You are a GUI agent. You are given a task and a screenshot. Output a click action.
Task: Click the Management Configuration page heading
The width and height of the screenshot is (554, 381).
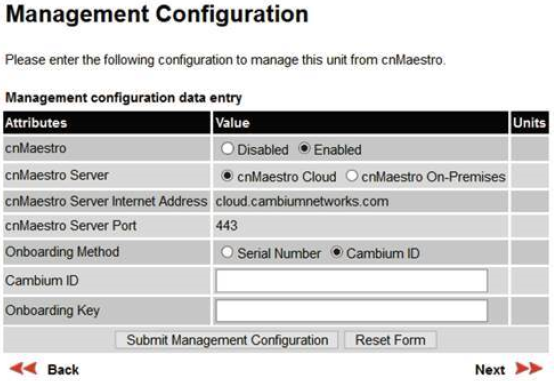[x=157, y=15]
